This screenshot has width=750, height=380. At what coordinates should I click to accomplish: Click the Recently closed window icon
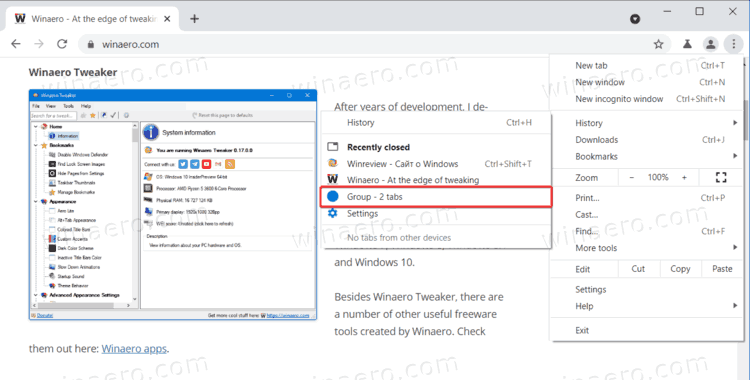[332, 146]
